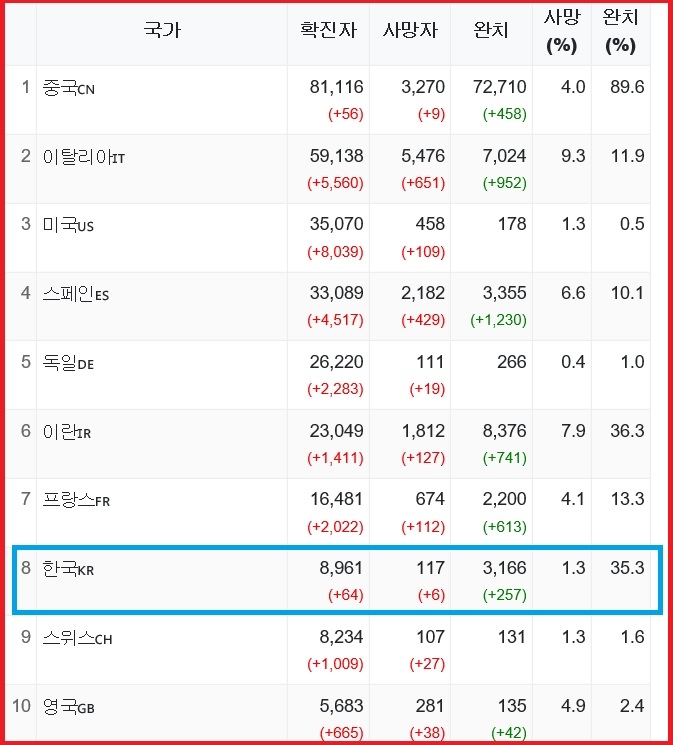Open the 프랑스 FR country link
This screenshot has height=745, width=673.
point(76,500)
